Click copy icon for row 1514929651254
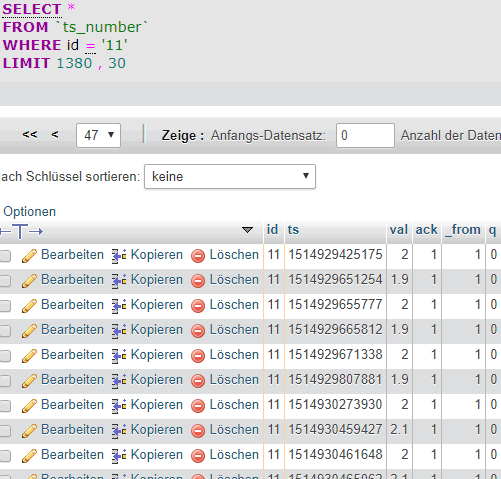501x479 pixels. pyautogui.click(x=119, y=281)
